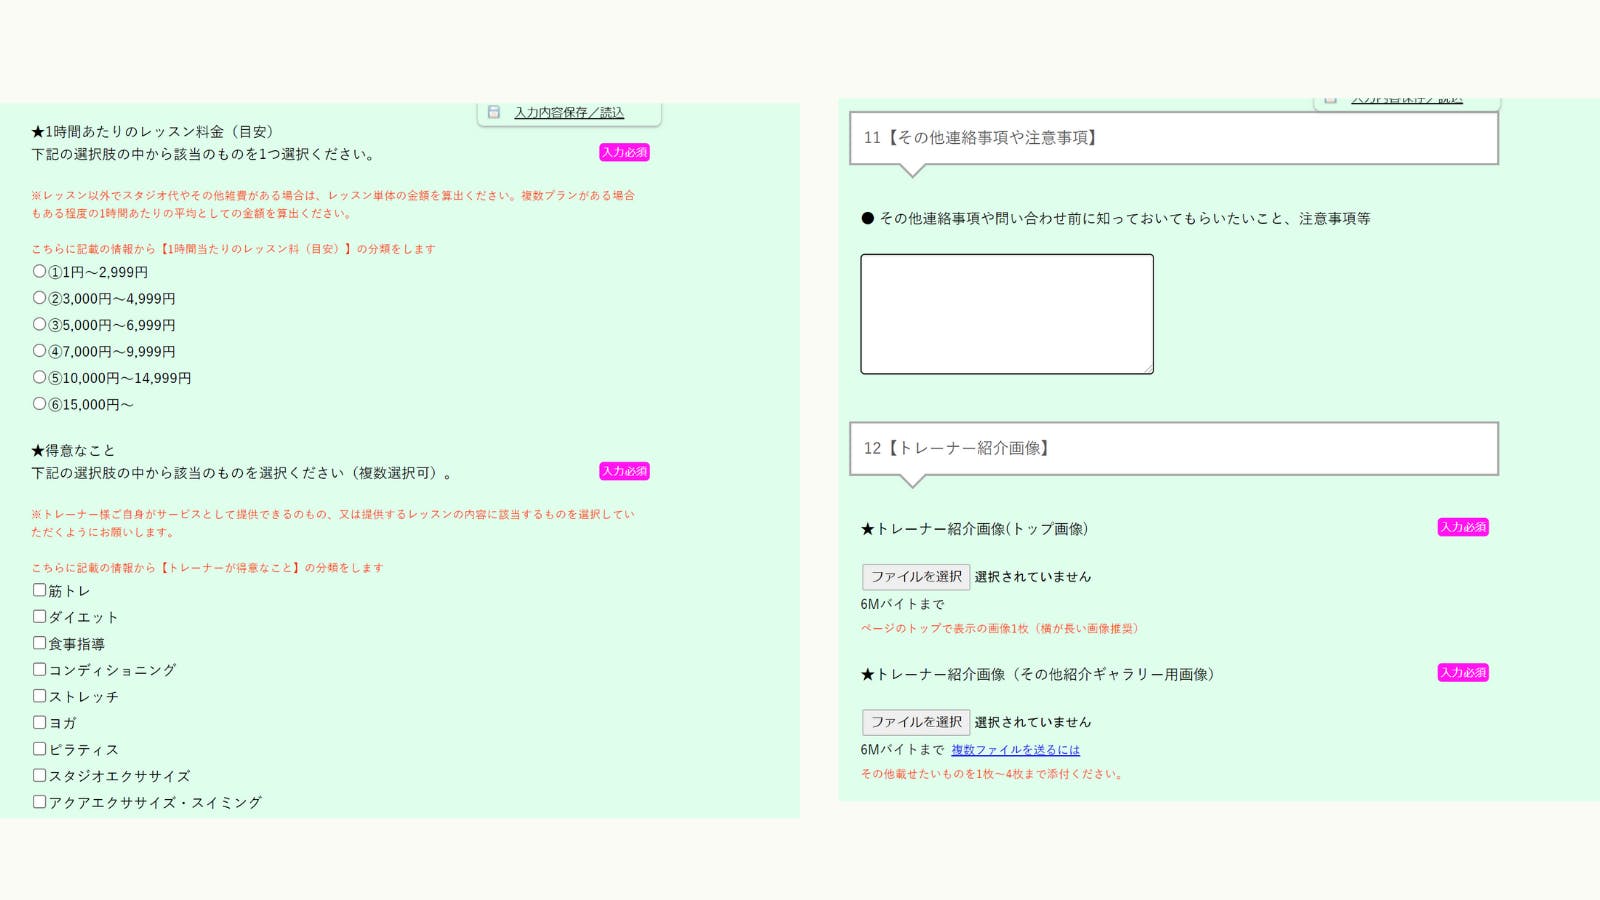Check the 筋トレ checkbox
The height and width of the screenshot is (900, 1600).
(40, 590)
